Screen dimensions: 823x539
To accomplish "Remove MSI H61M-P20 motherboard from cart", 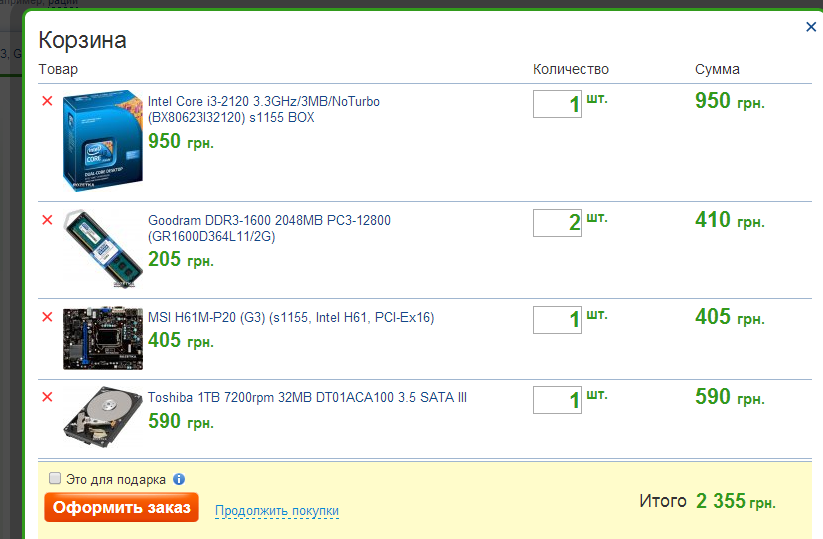I will coord(47,316).
